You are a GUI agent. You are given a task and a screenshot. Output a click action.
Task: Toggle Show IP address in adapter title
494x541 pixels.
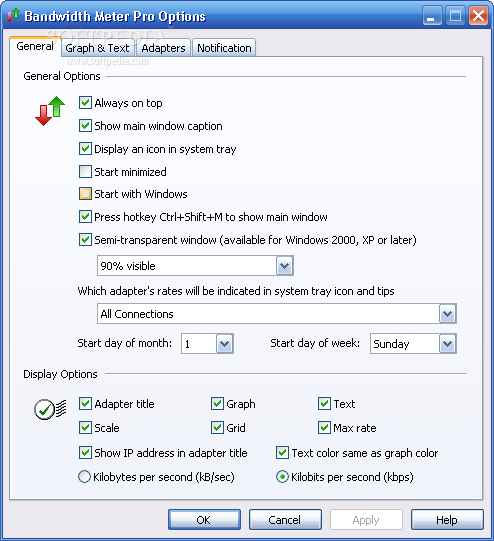pos(85,453)
